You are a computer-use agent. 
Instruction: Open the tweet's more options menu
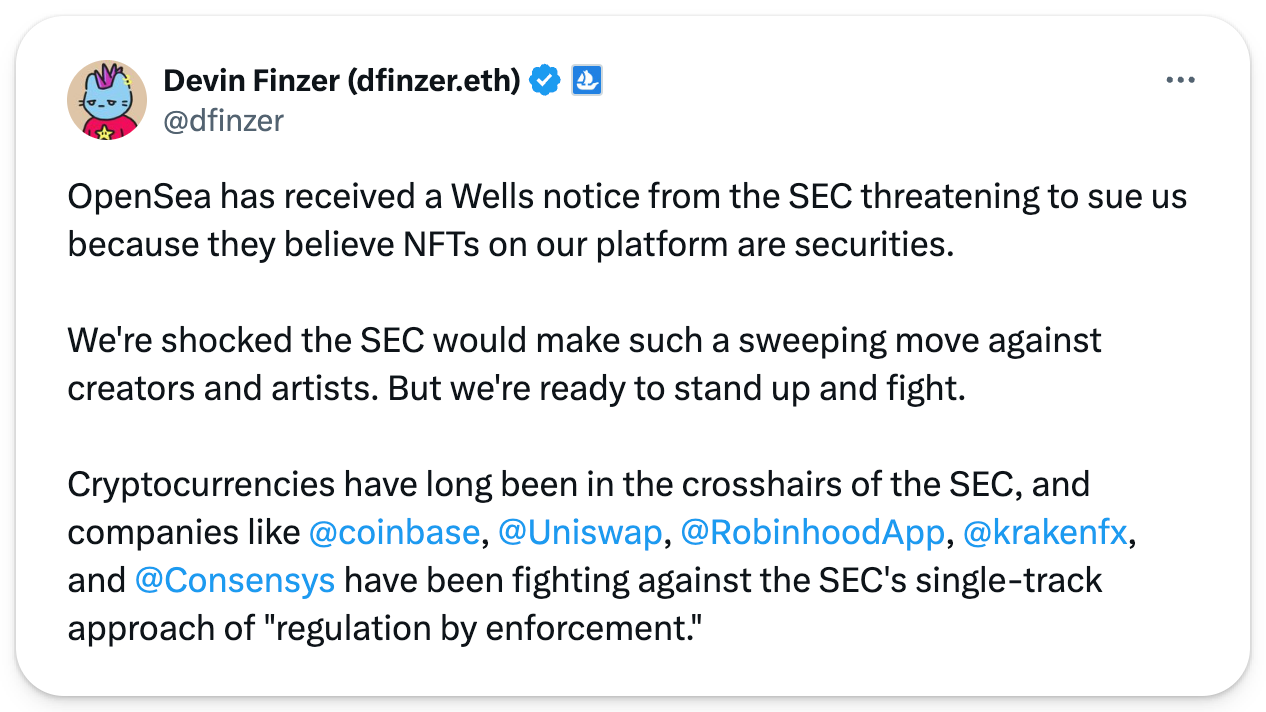tap(1181, 80)
